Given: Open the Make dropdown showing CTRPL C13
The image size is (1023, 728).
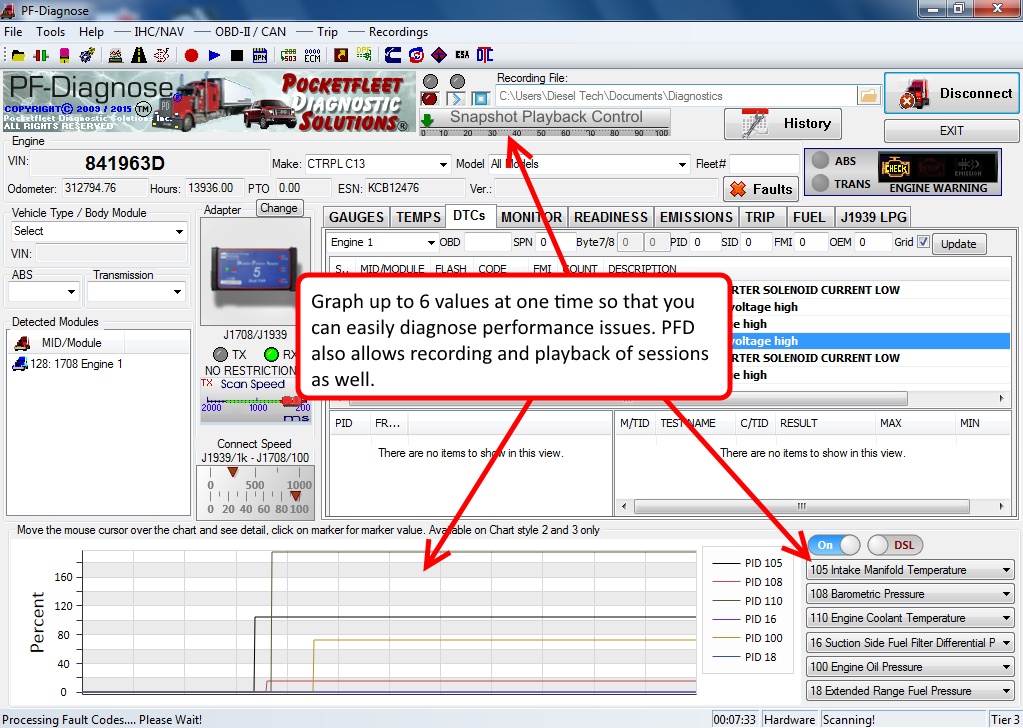Looking at the screenshot, I should (x=378, y=164).
